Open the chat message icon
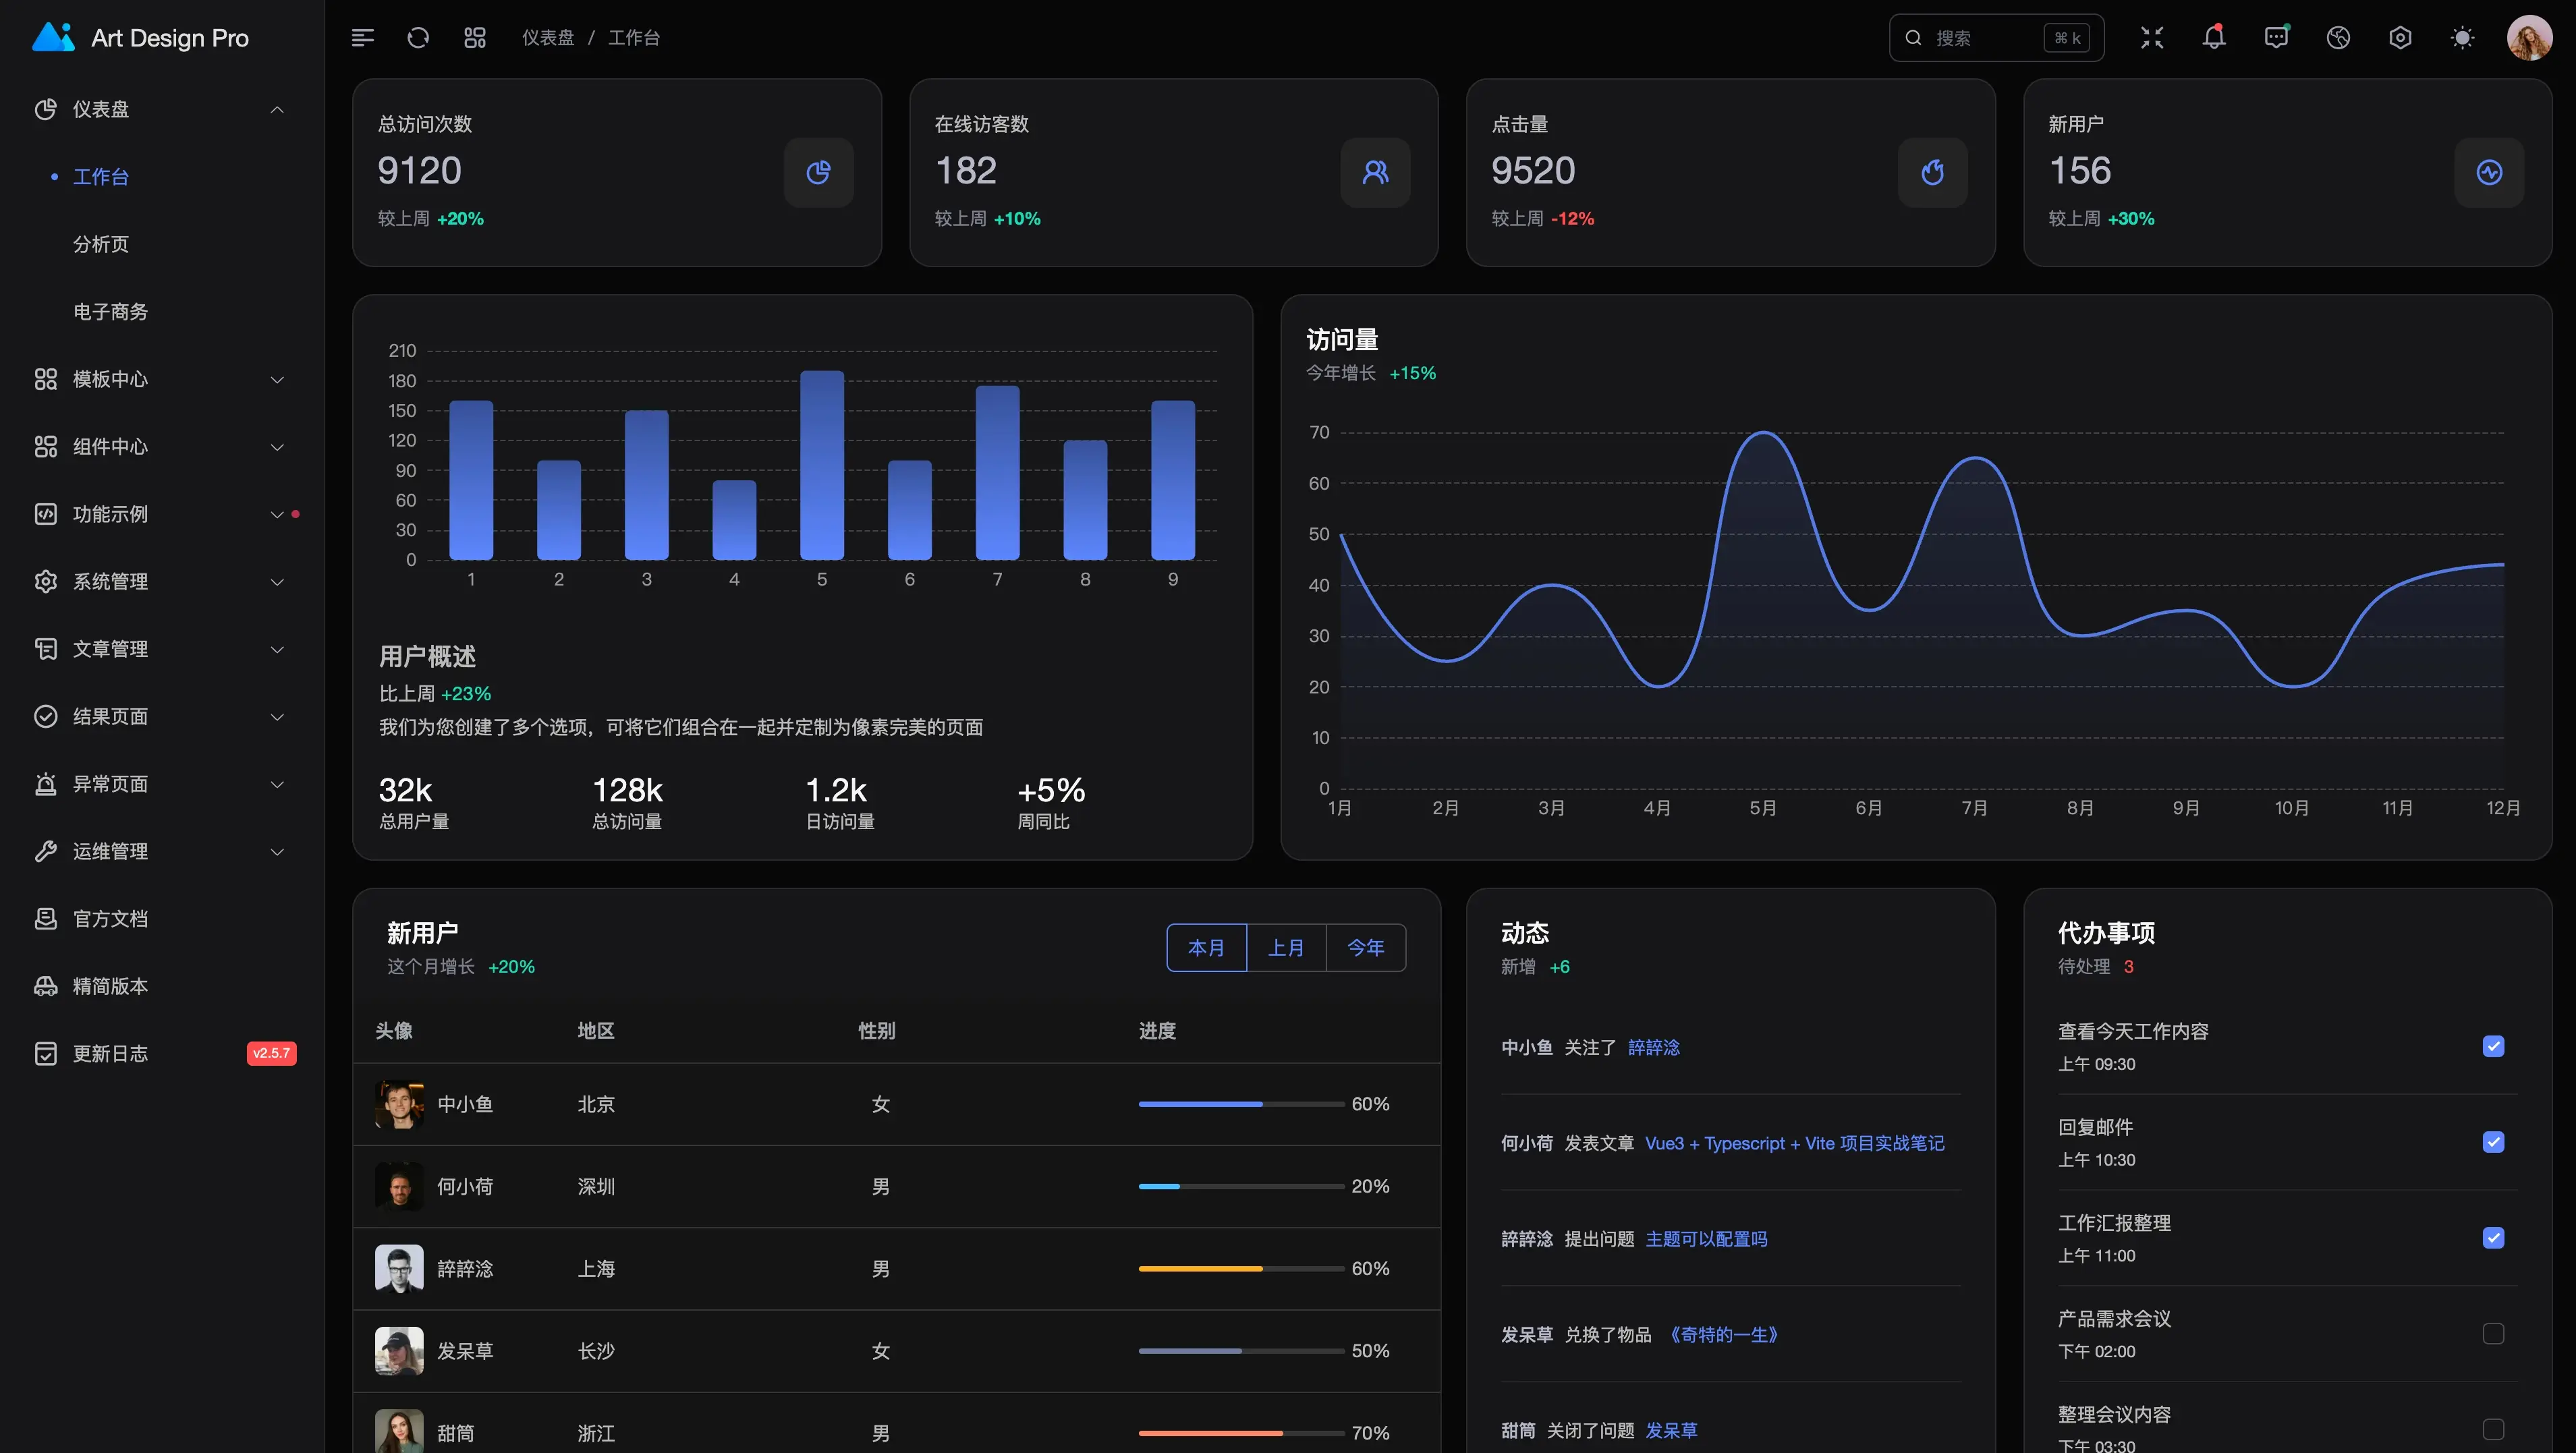The height and width of the screenshot is (1453, 2576). pos(2276,38)
